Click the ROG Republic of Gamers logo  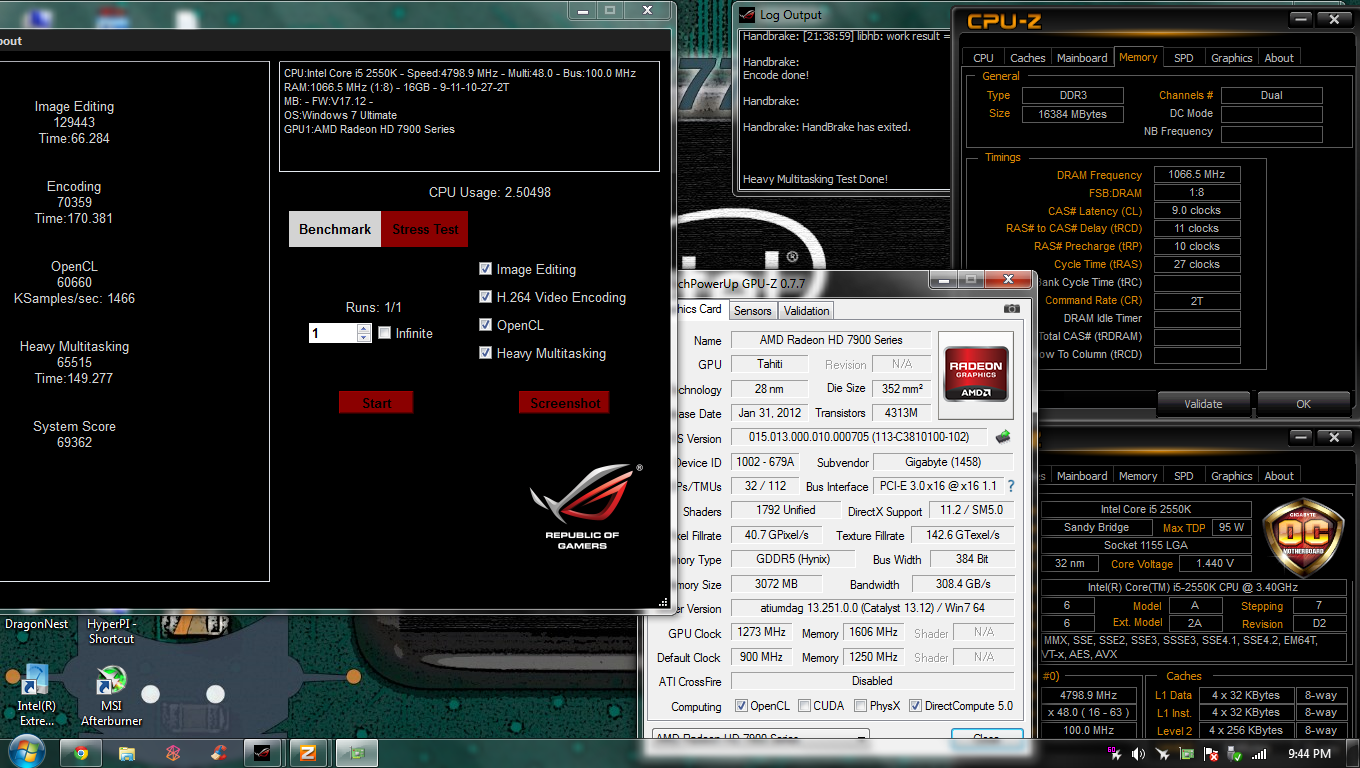[x=586, y=506]
